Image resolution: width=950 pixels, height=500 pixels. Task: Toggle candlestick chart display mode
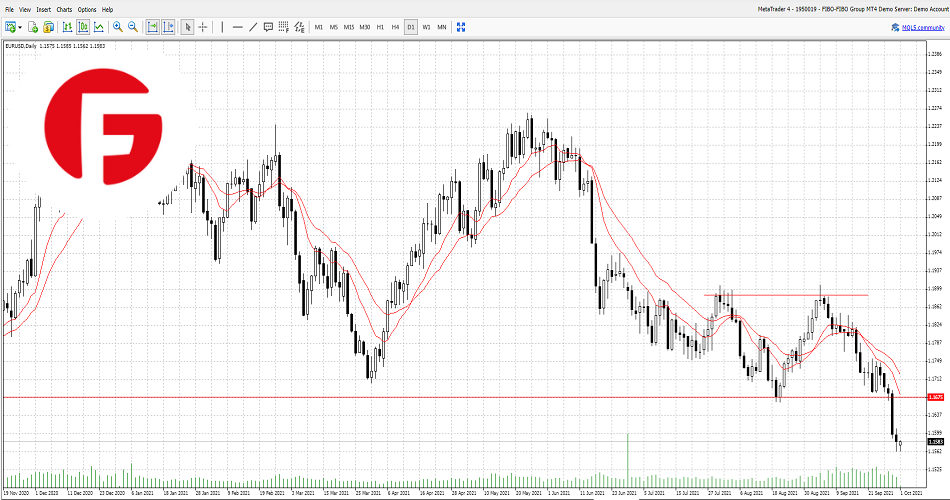point(82,27)
